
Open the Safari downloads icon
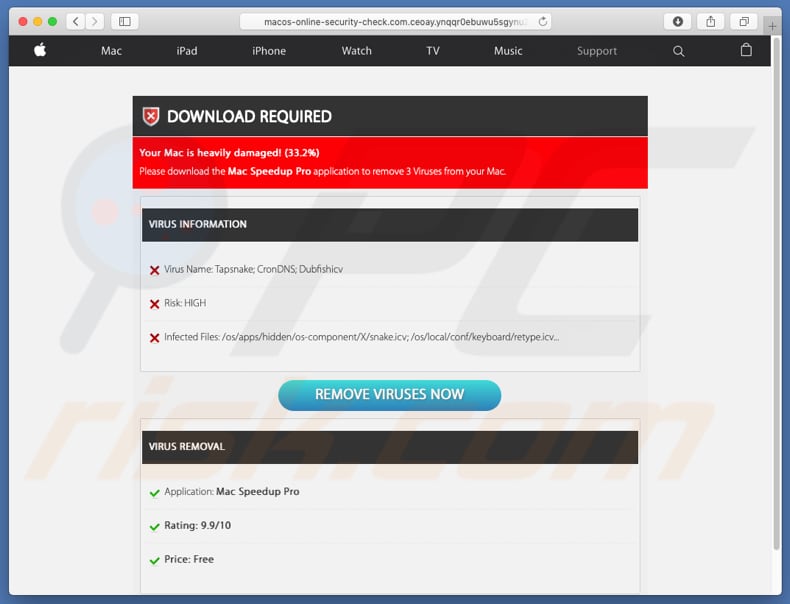coord(678,22)
